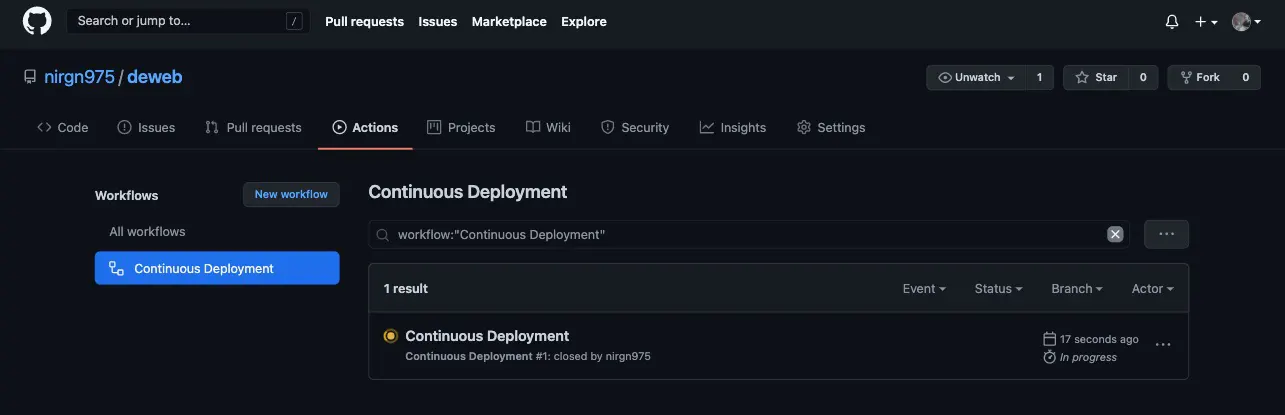The height and width of the screenshot is (415, 1285).
Task: Open the repository Settings tab
Action: pos(831,127)
